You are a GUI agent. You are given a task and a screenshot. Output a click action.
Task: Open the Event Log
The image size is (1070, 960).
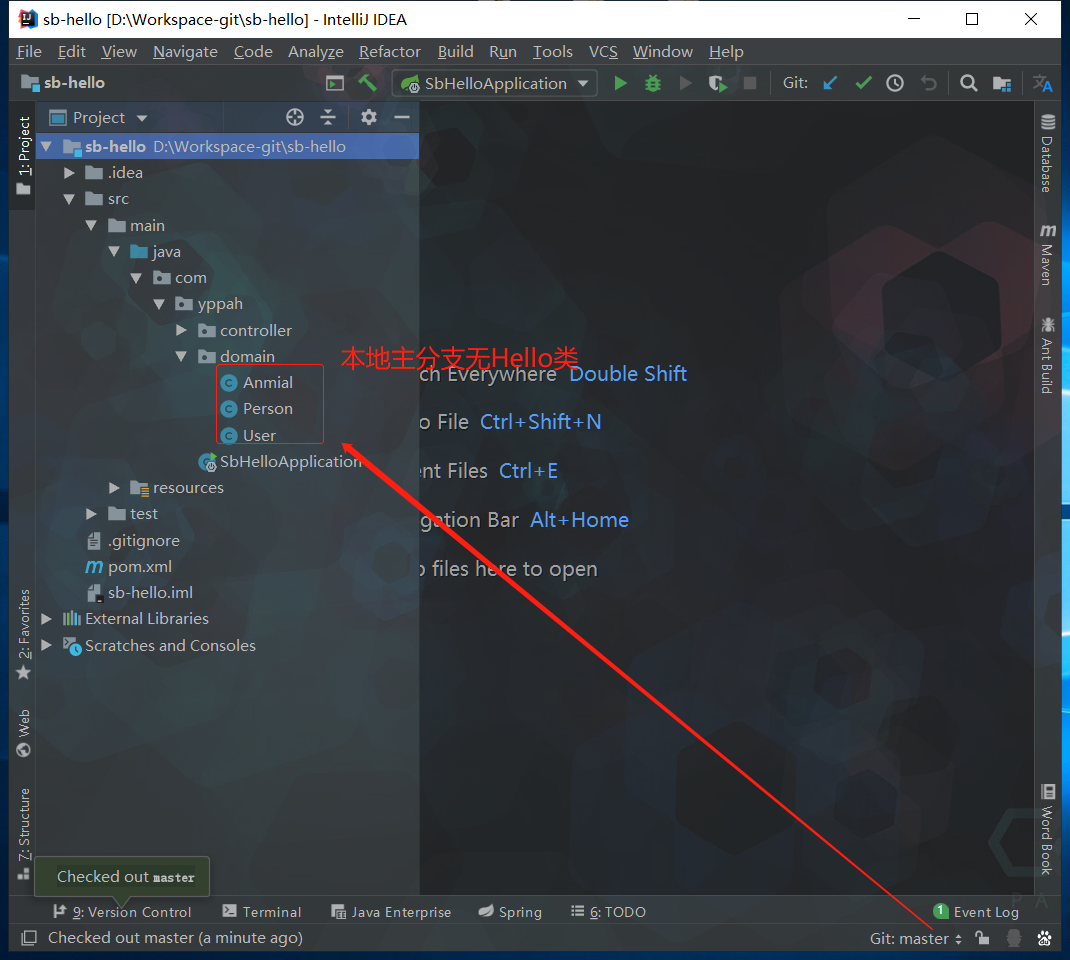point(976,911)
